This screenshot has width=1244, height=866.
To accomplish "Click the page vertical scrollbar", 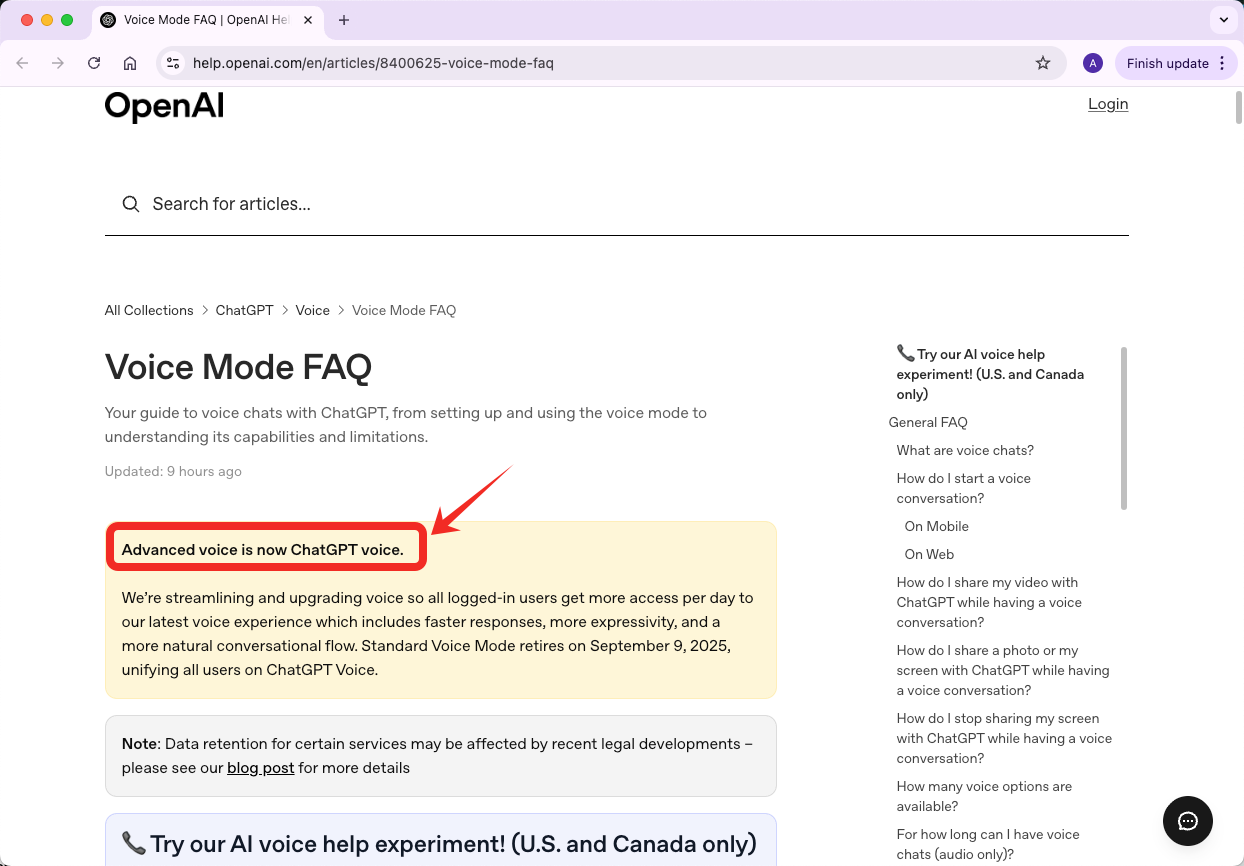I will tap(1239, 106).
